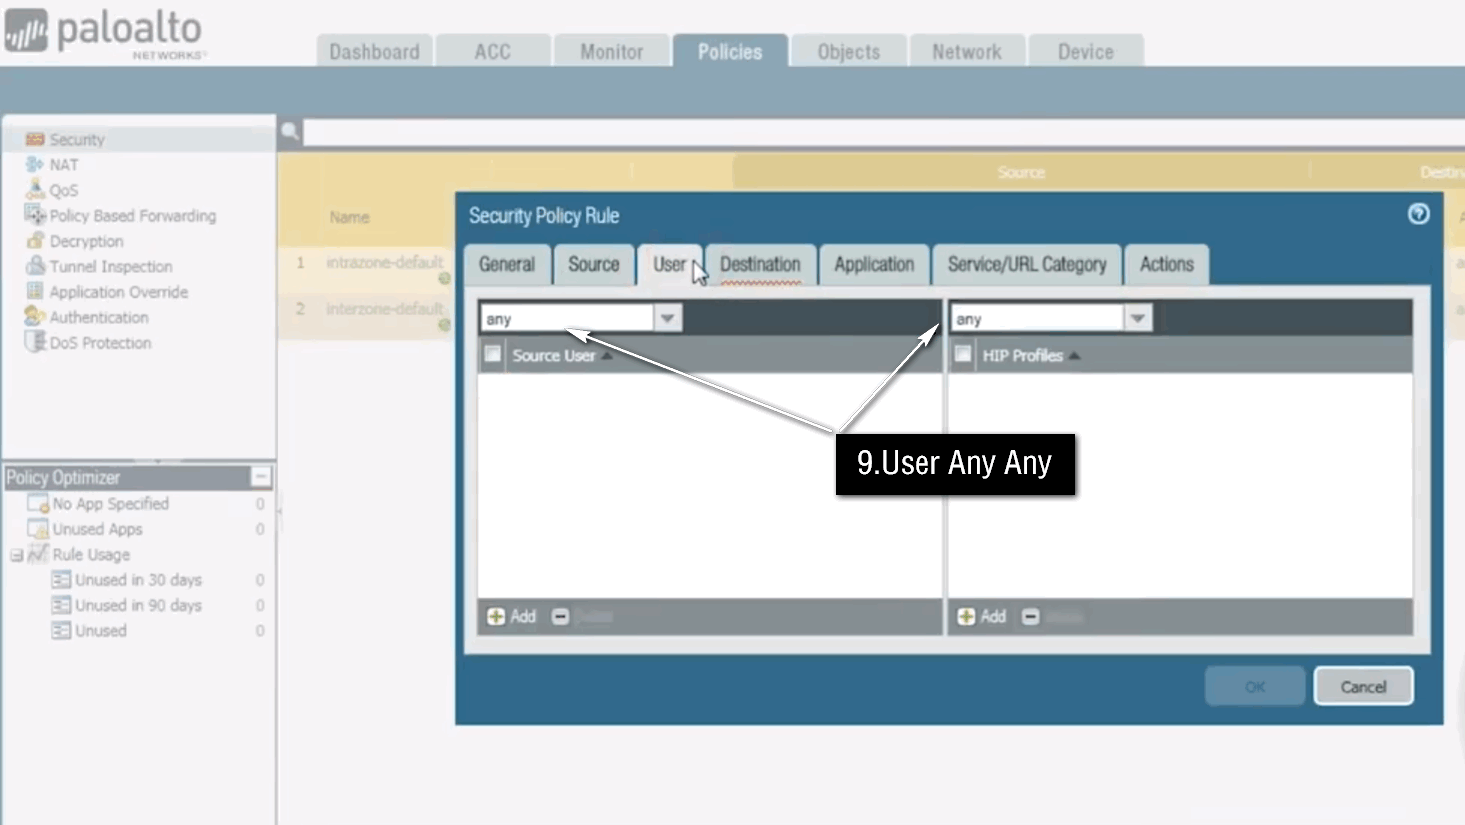Open the Source User 'any' dropdown arrow
1465x825 pixels.
[x=667, y=318]
